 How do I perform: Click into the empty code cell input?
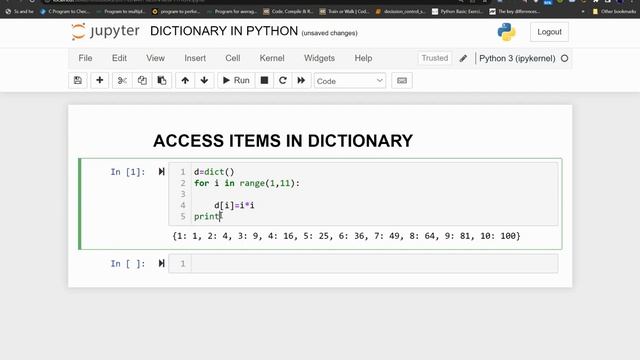(x=374, y=264)
